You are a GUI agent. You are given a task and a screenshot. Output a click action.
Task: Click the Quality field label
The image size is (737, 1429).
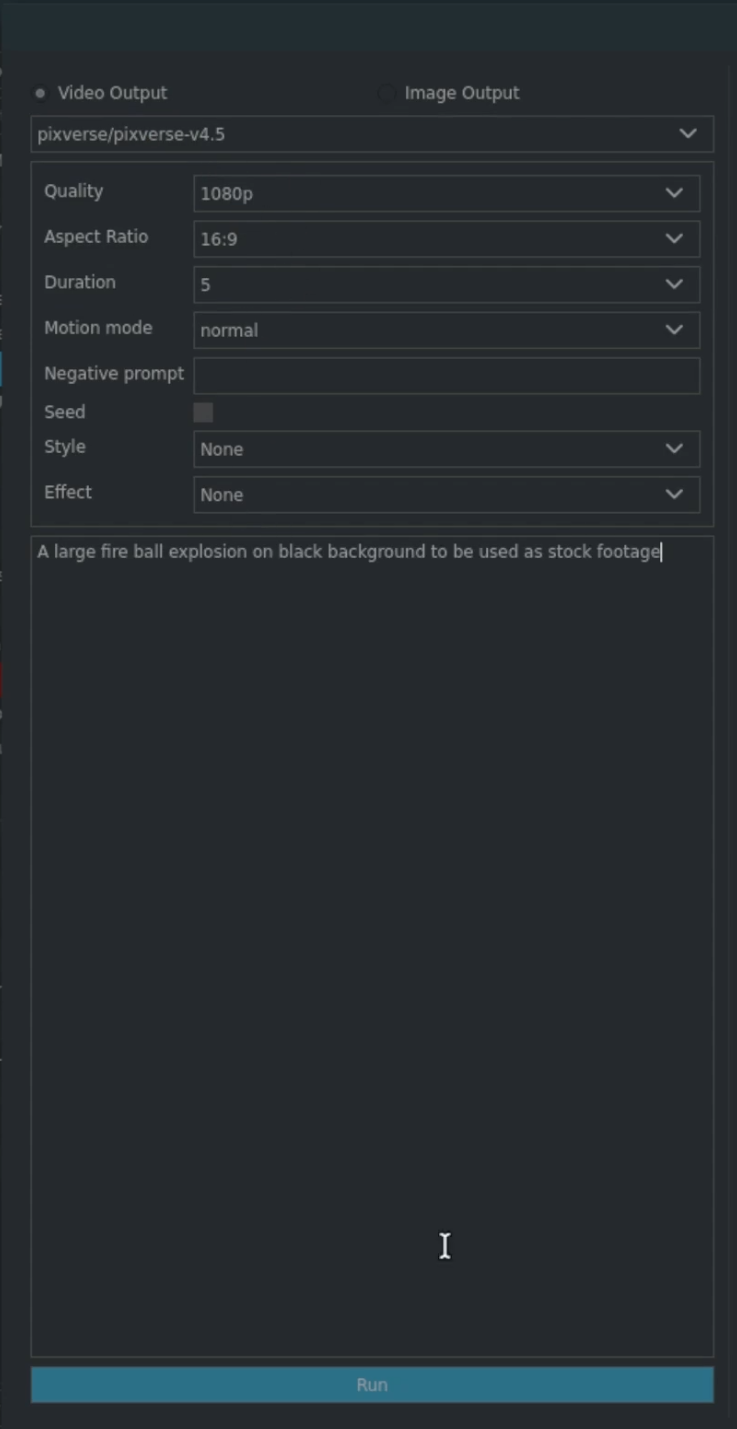[x=73, y=191]
